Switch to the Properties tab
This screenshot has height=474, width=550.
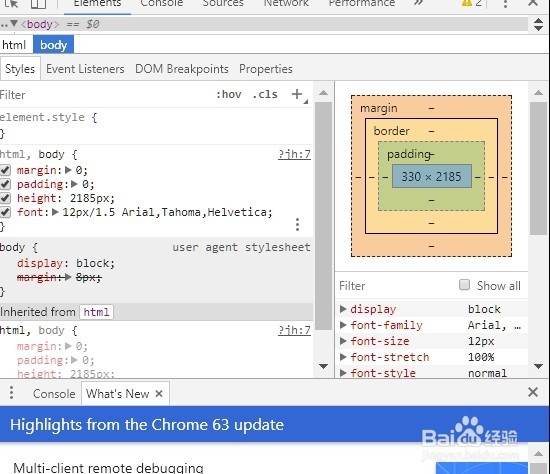point(266,69)
